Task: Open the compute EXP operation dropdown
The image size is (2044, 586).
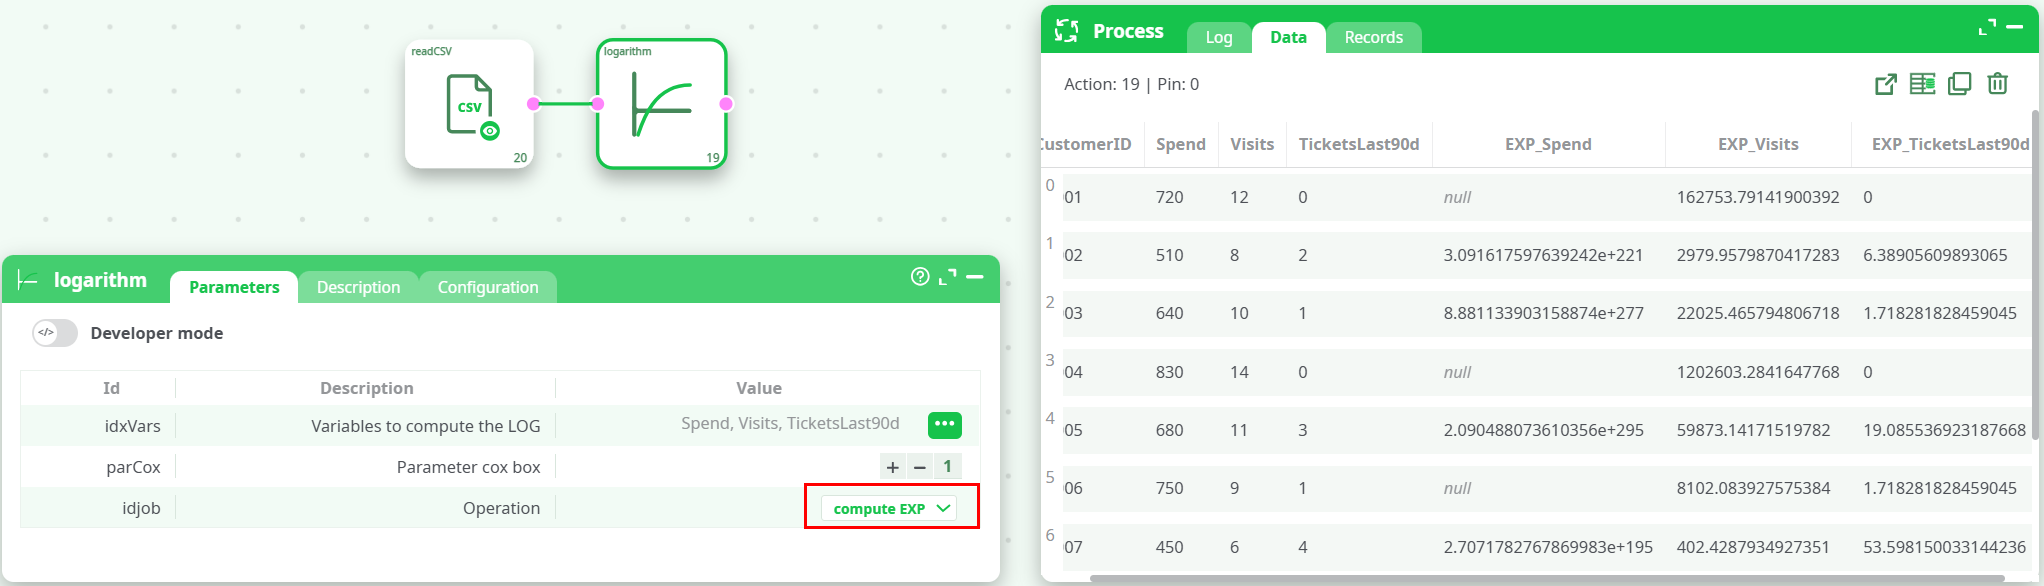Action: 889,508
